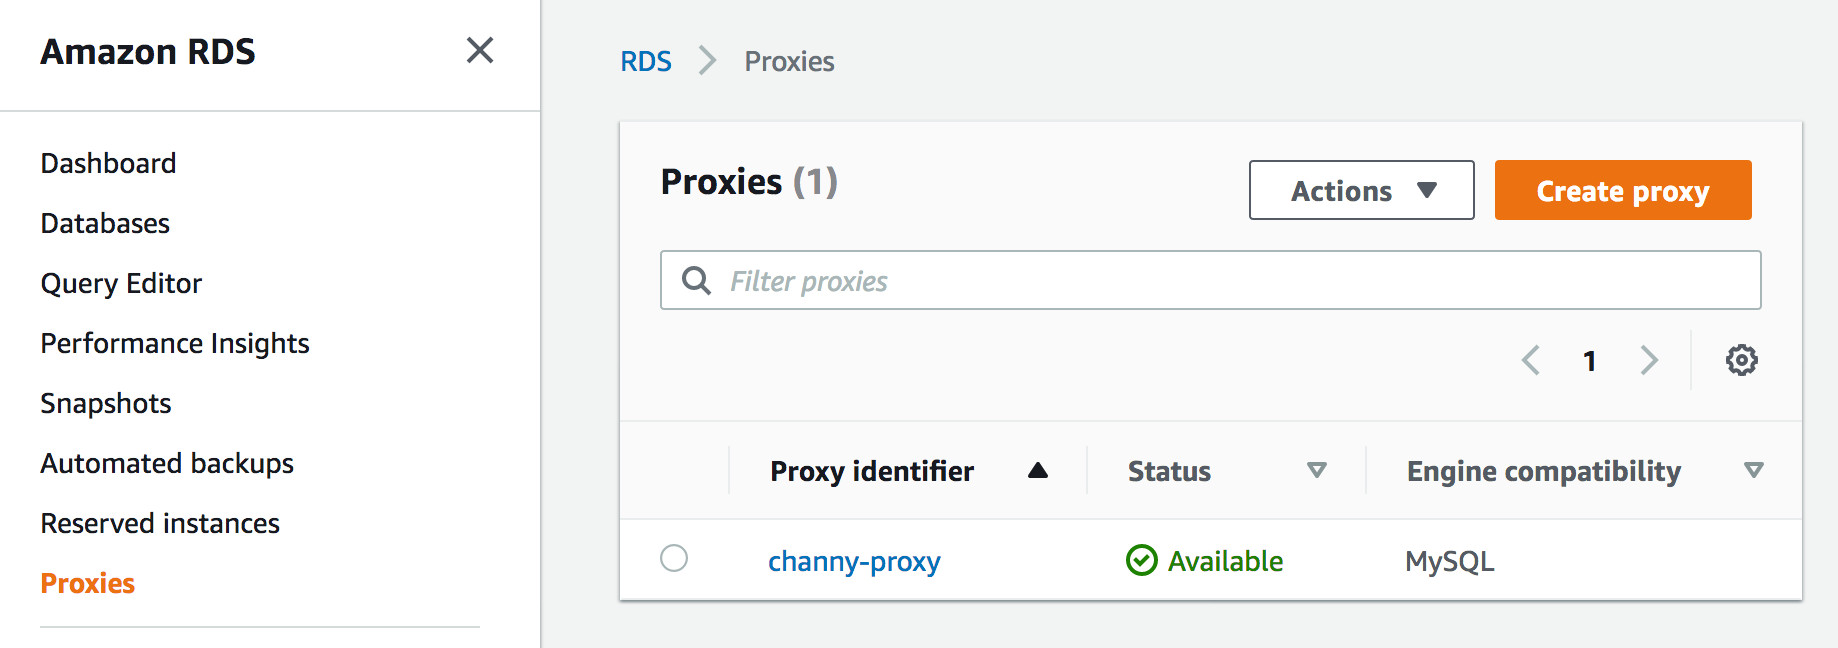
Task: Navigate to Databases in the sidebar
Action: 105,223
